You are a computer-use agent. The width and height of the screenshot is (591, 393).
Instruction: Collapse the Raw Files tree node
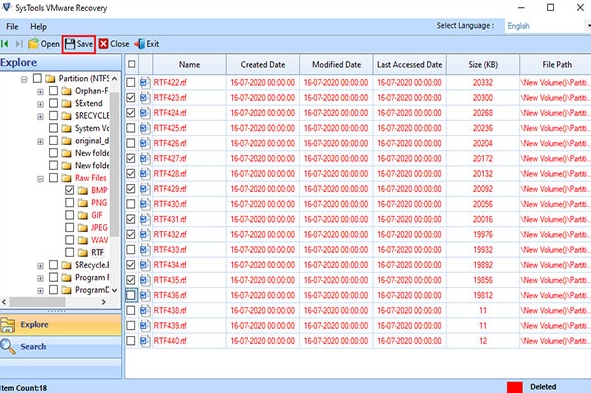tap(40, 179)
